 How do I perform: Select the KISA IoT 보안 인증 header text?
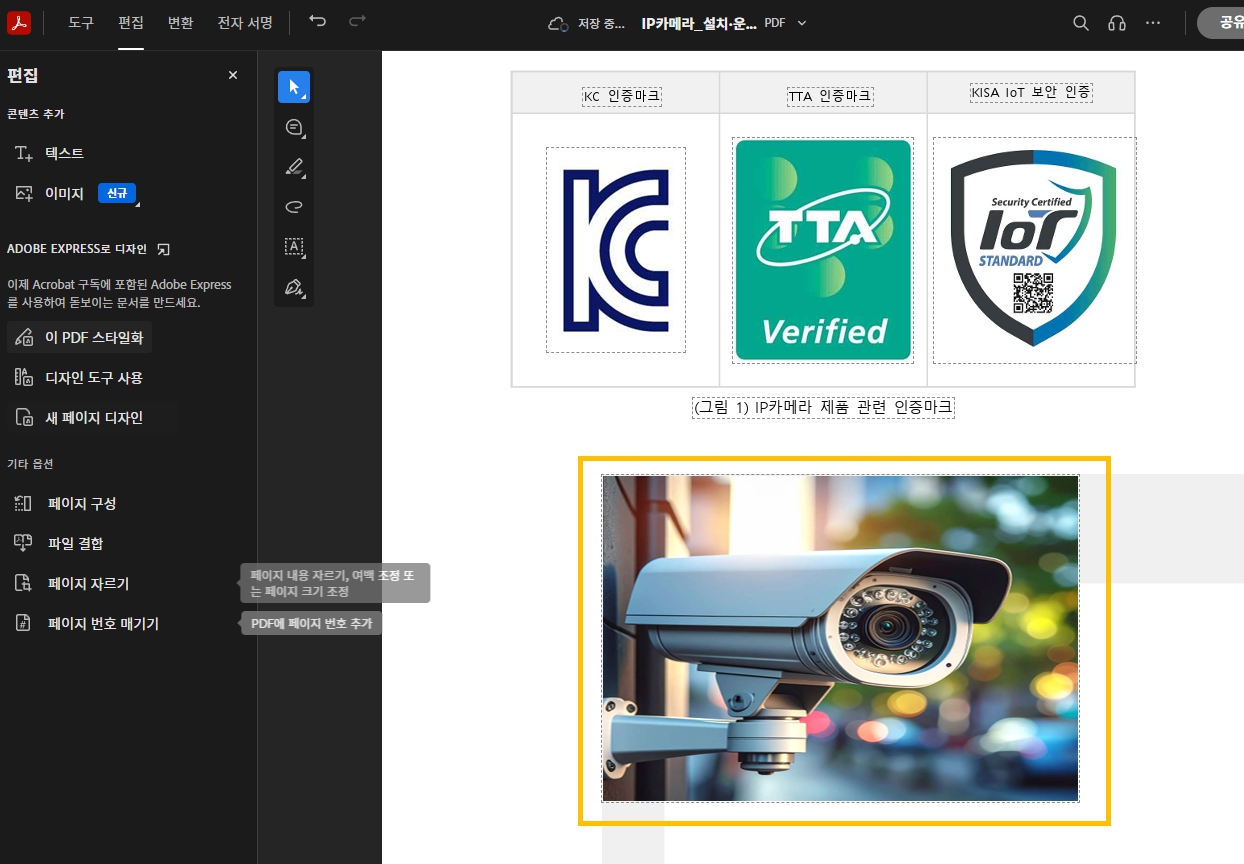click(1031, 92)
